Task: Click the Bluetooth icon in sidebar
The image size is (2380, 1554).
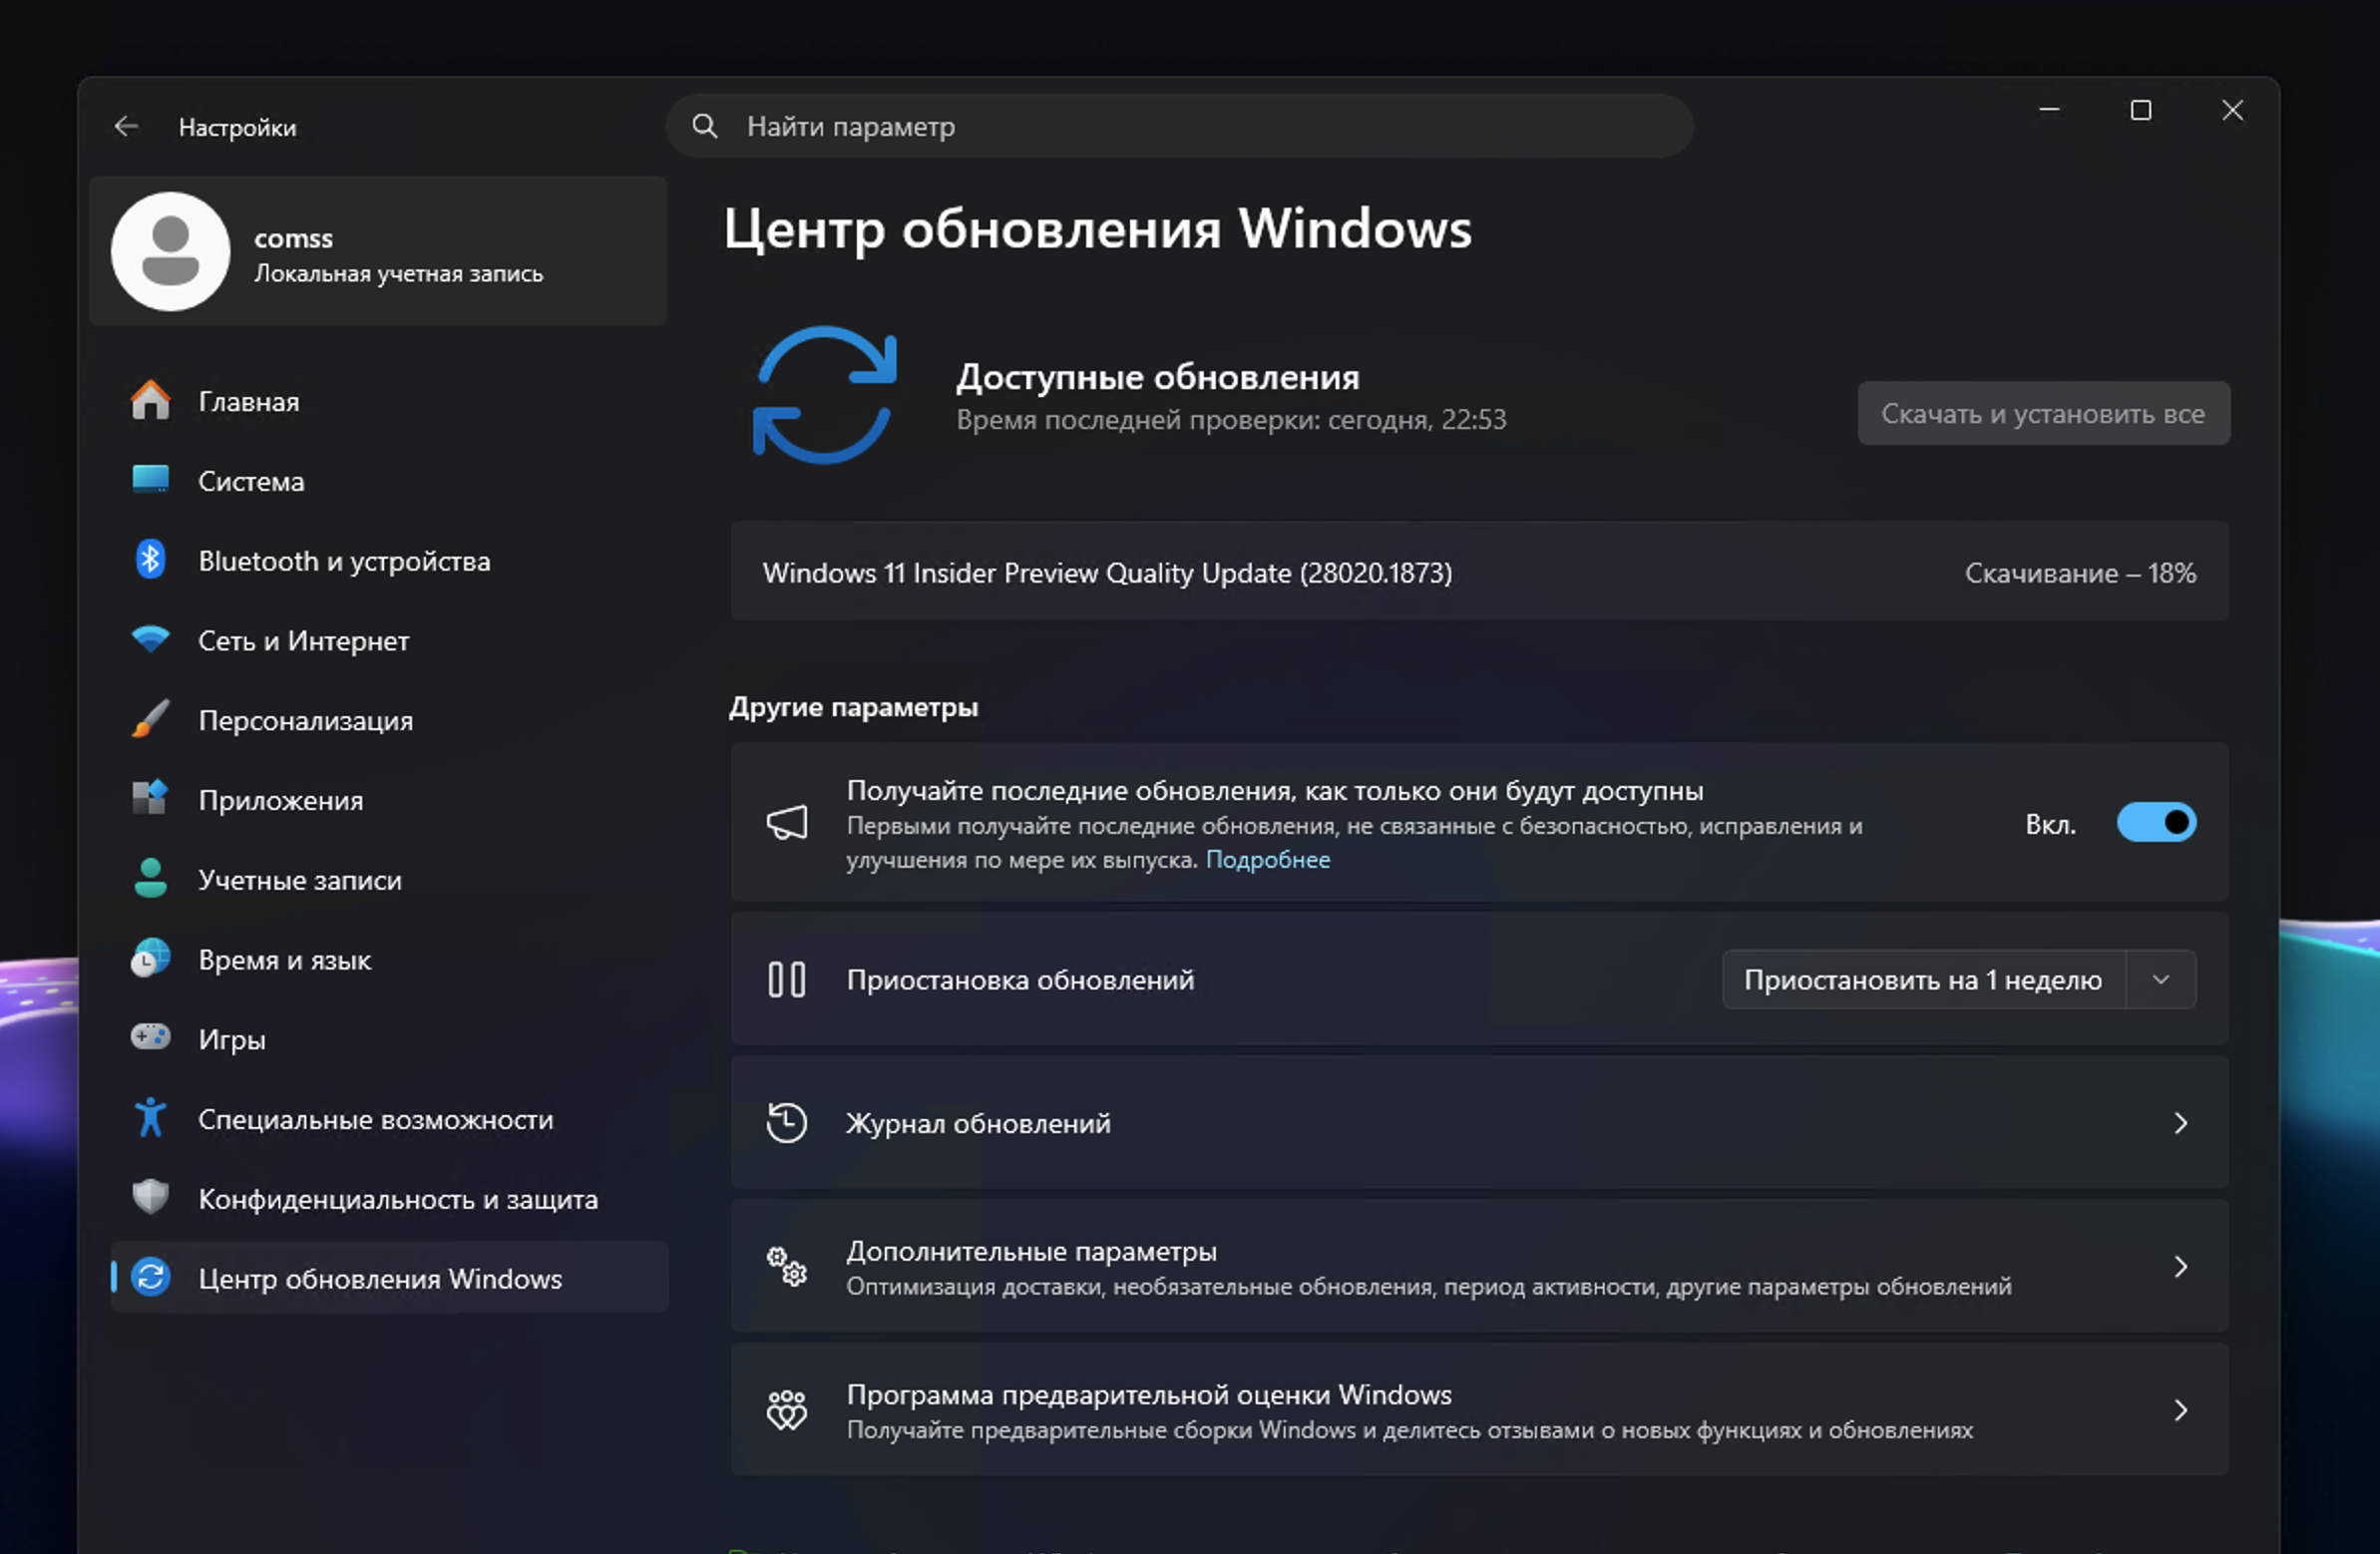Action: 151,560
